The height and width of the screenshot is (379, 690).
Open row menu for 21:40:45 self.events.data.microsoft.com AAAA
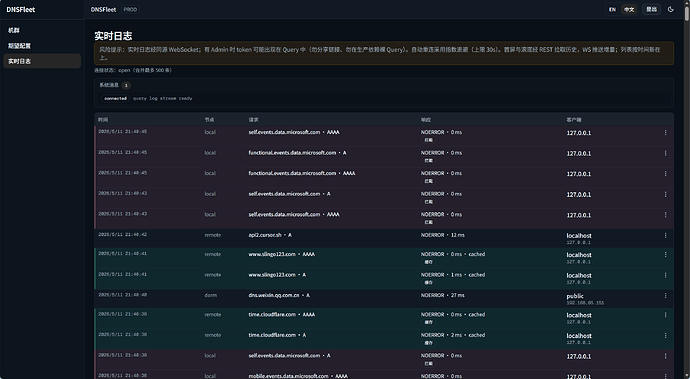click(665, 132)
